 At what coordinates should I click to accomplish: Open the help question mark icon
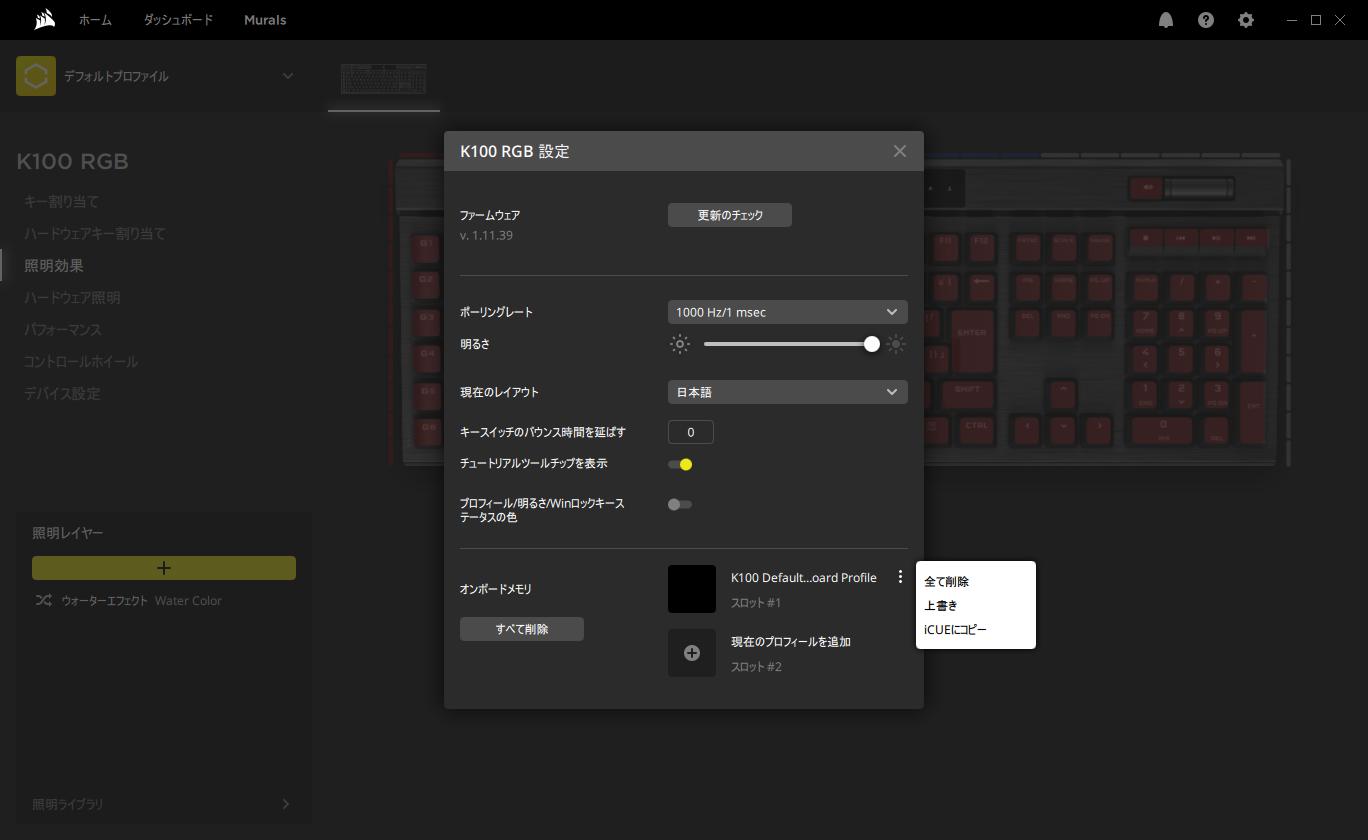click(1206, 20)
